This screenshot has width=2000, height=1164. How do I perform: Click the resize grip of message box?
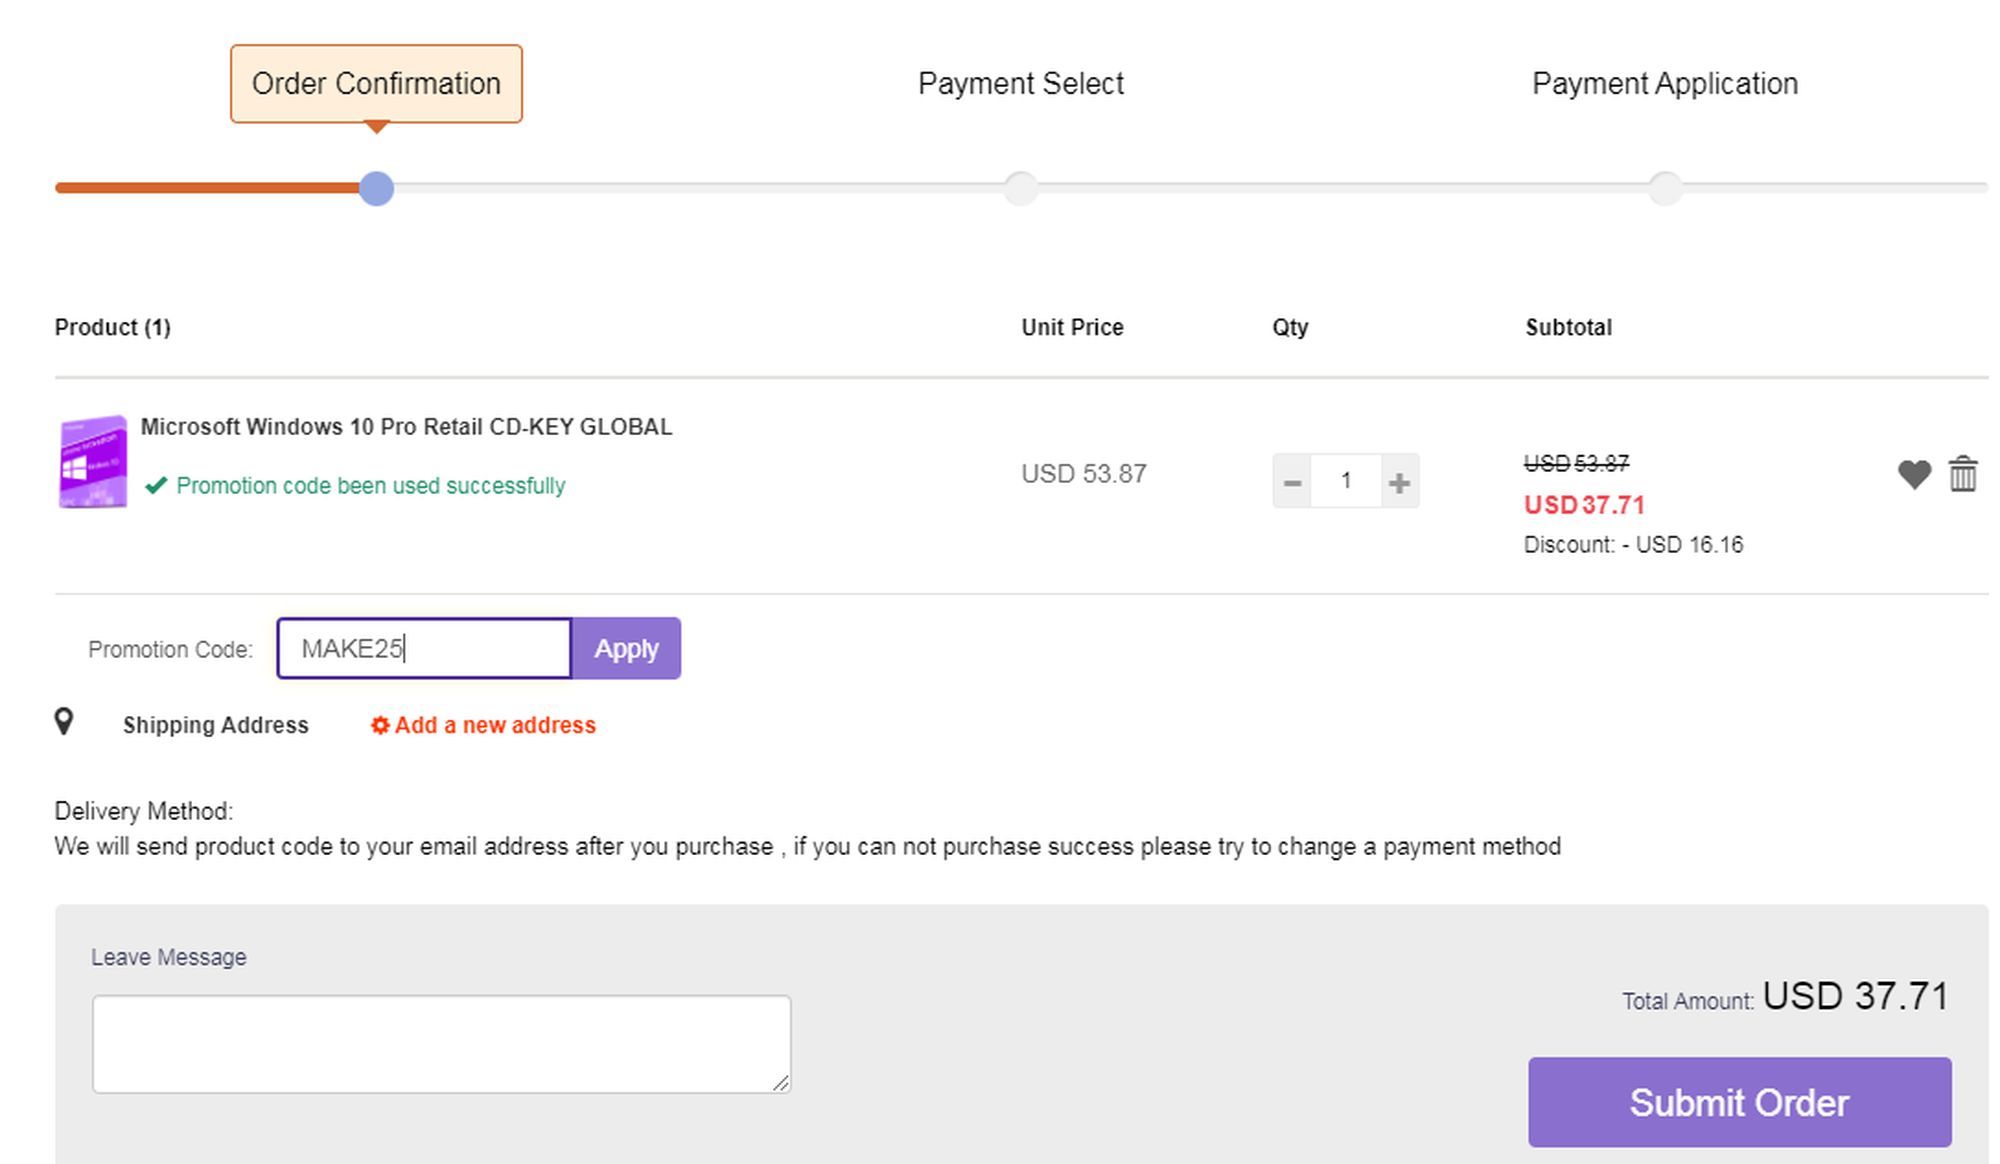[781, 1083]
